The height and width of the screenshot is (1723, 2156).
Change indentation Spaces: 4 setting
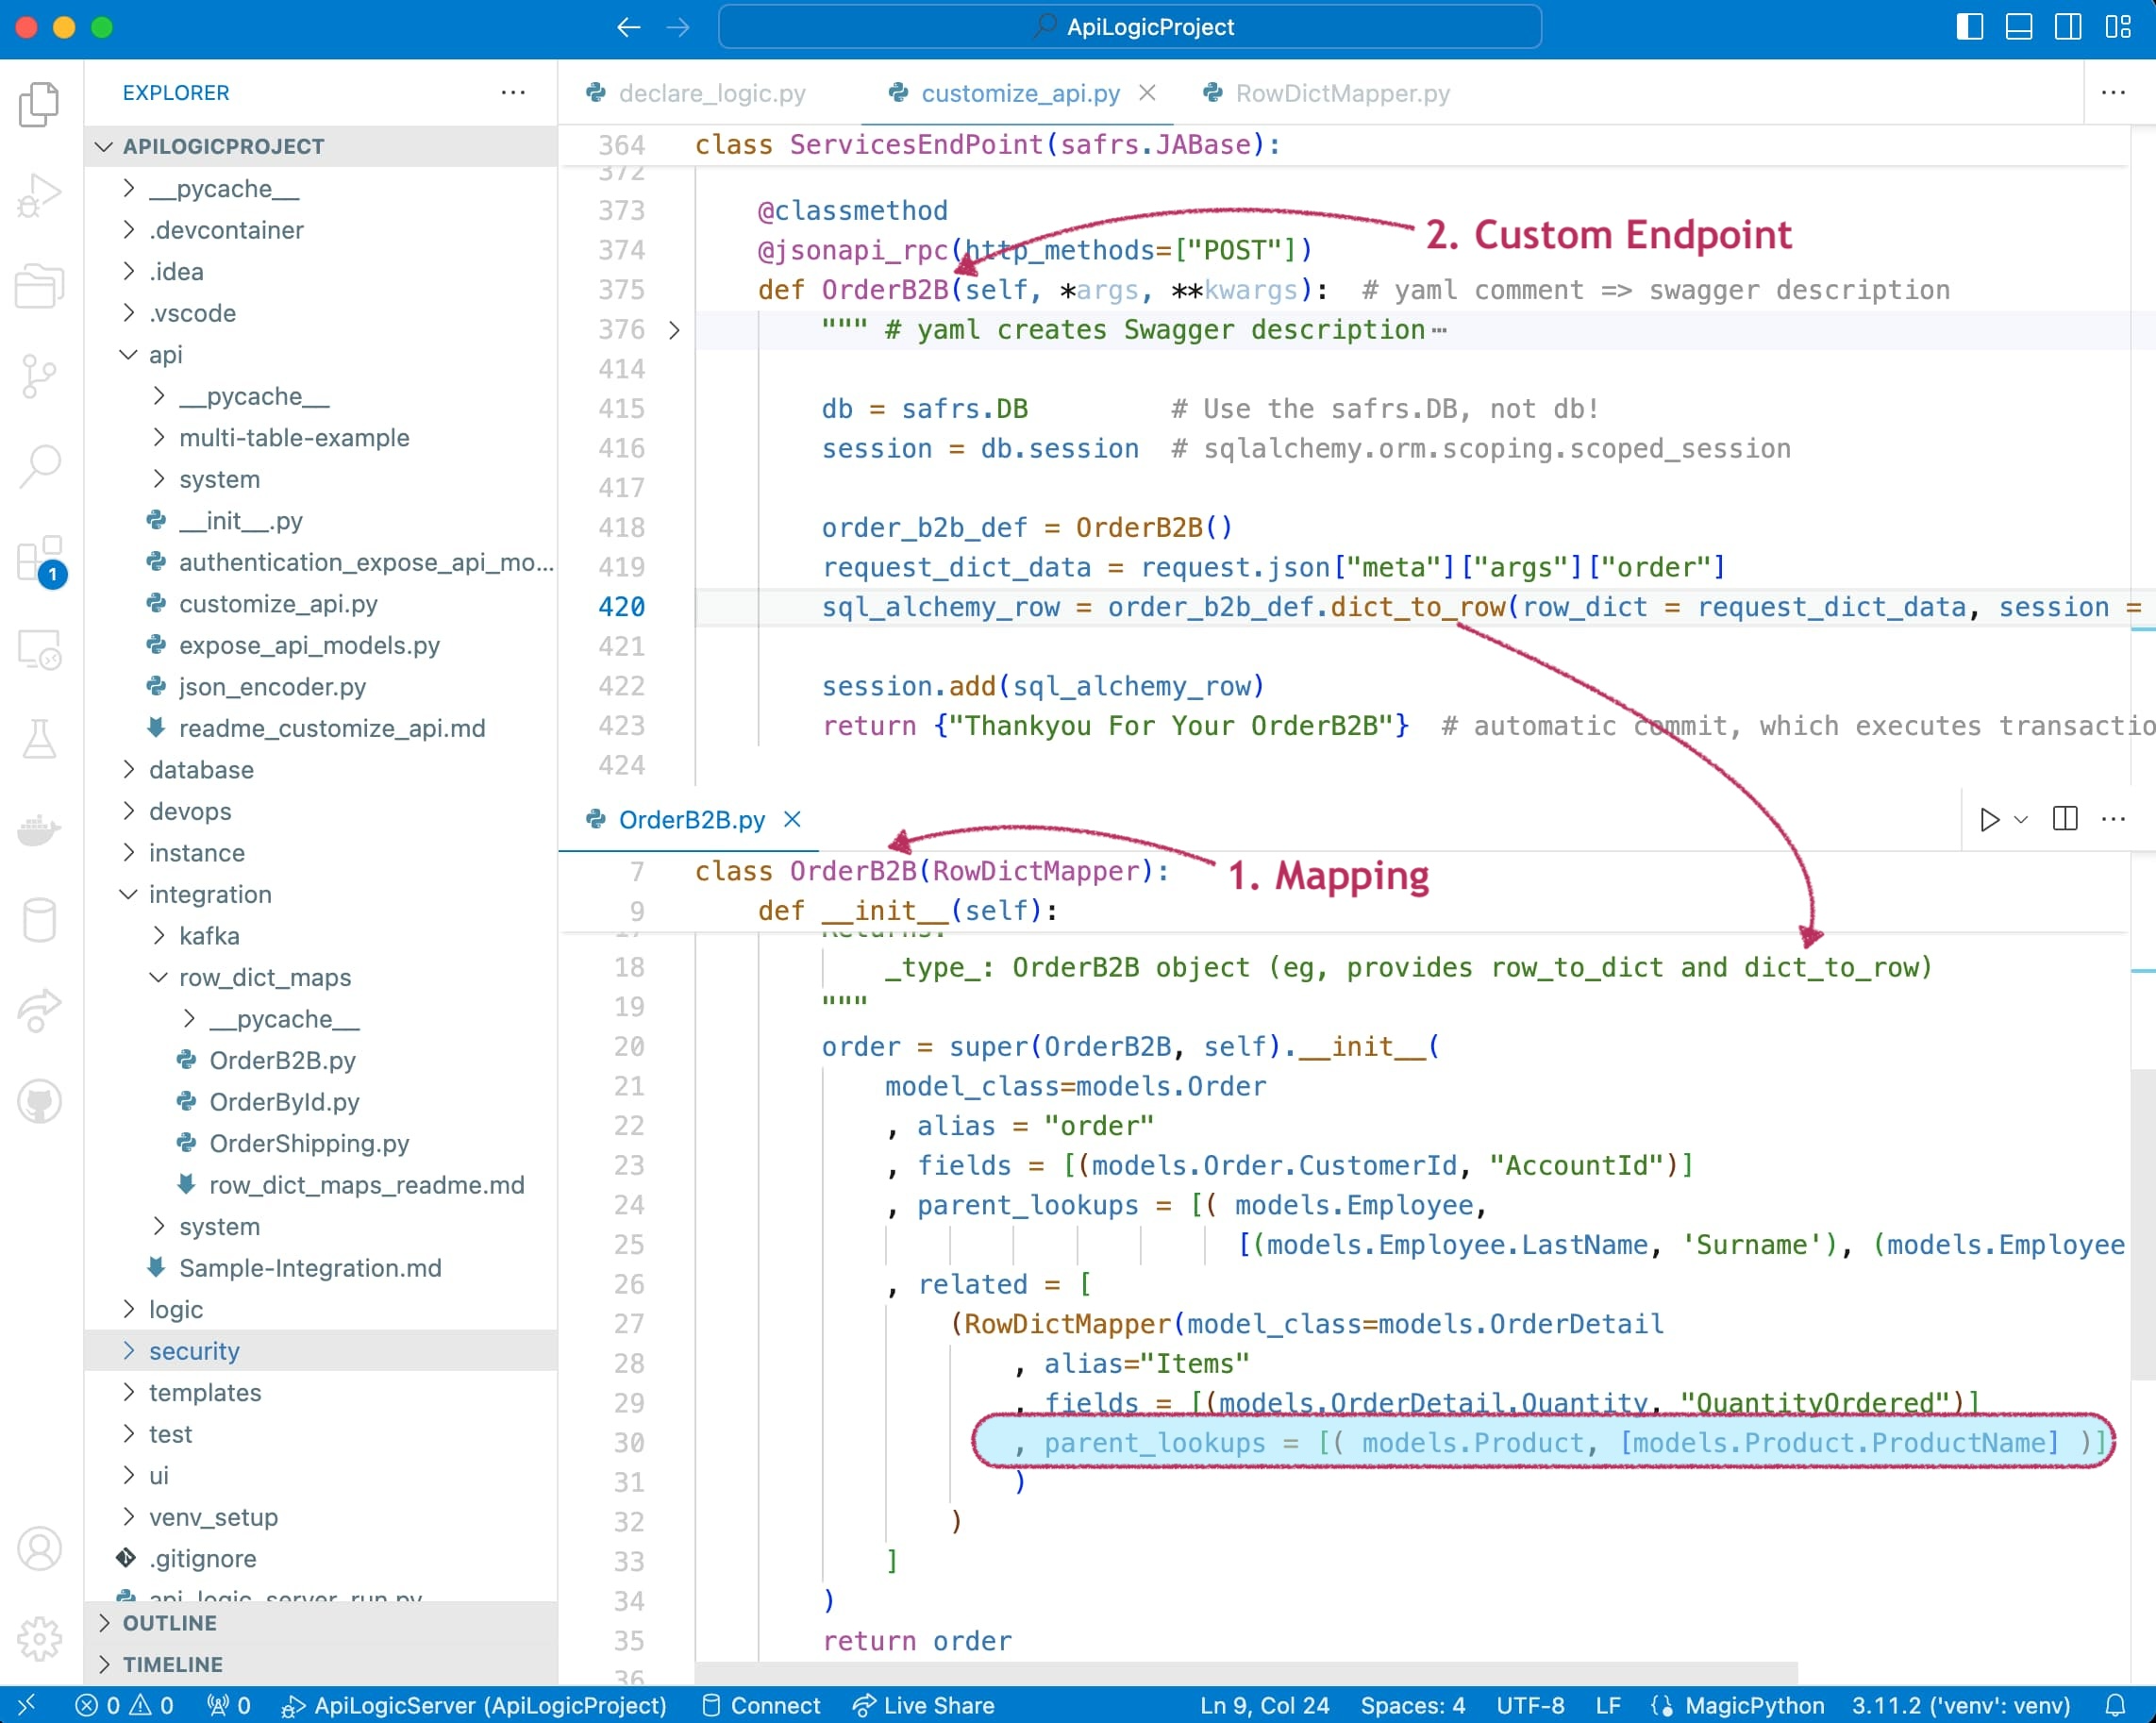click(1412, 1705)
